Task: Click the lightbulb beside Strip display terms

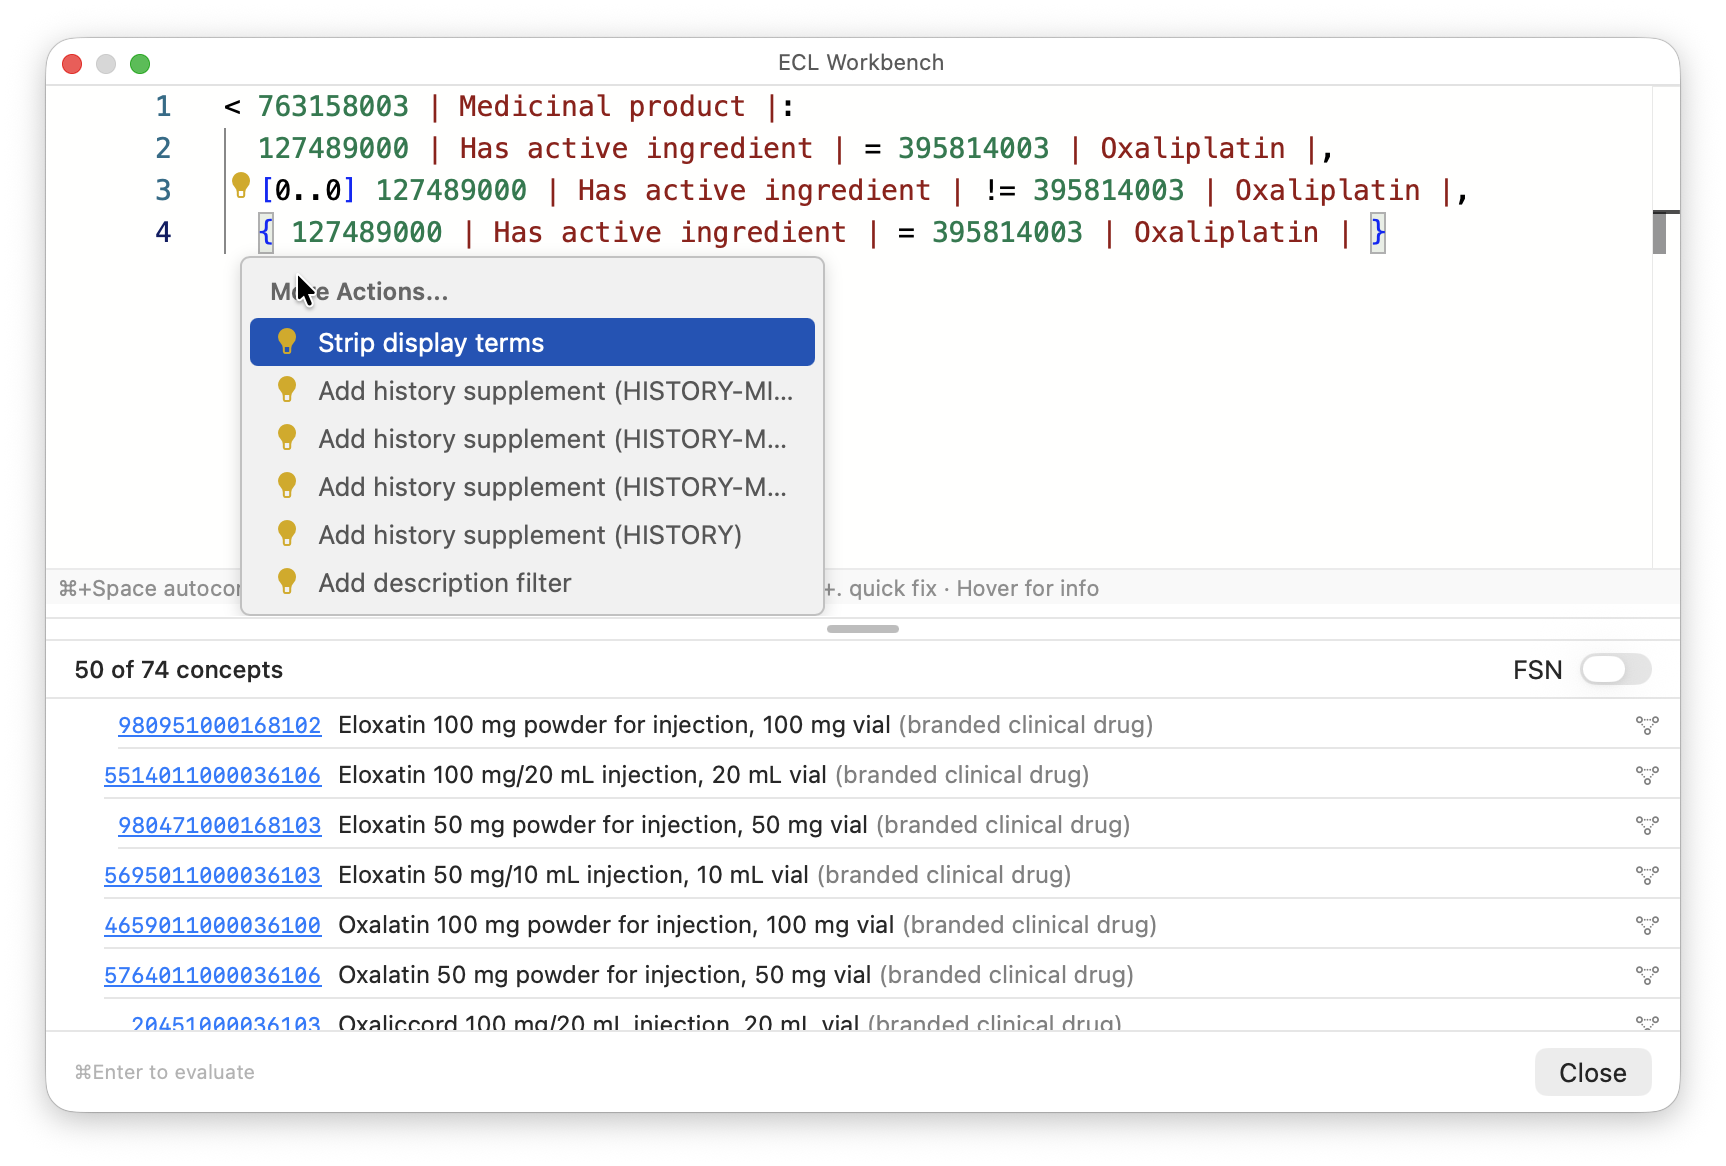Action: 287,341
